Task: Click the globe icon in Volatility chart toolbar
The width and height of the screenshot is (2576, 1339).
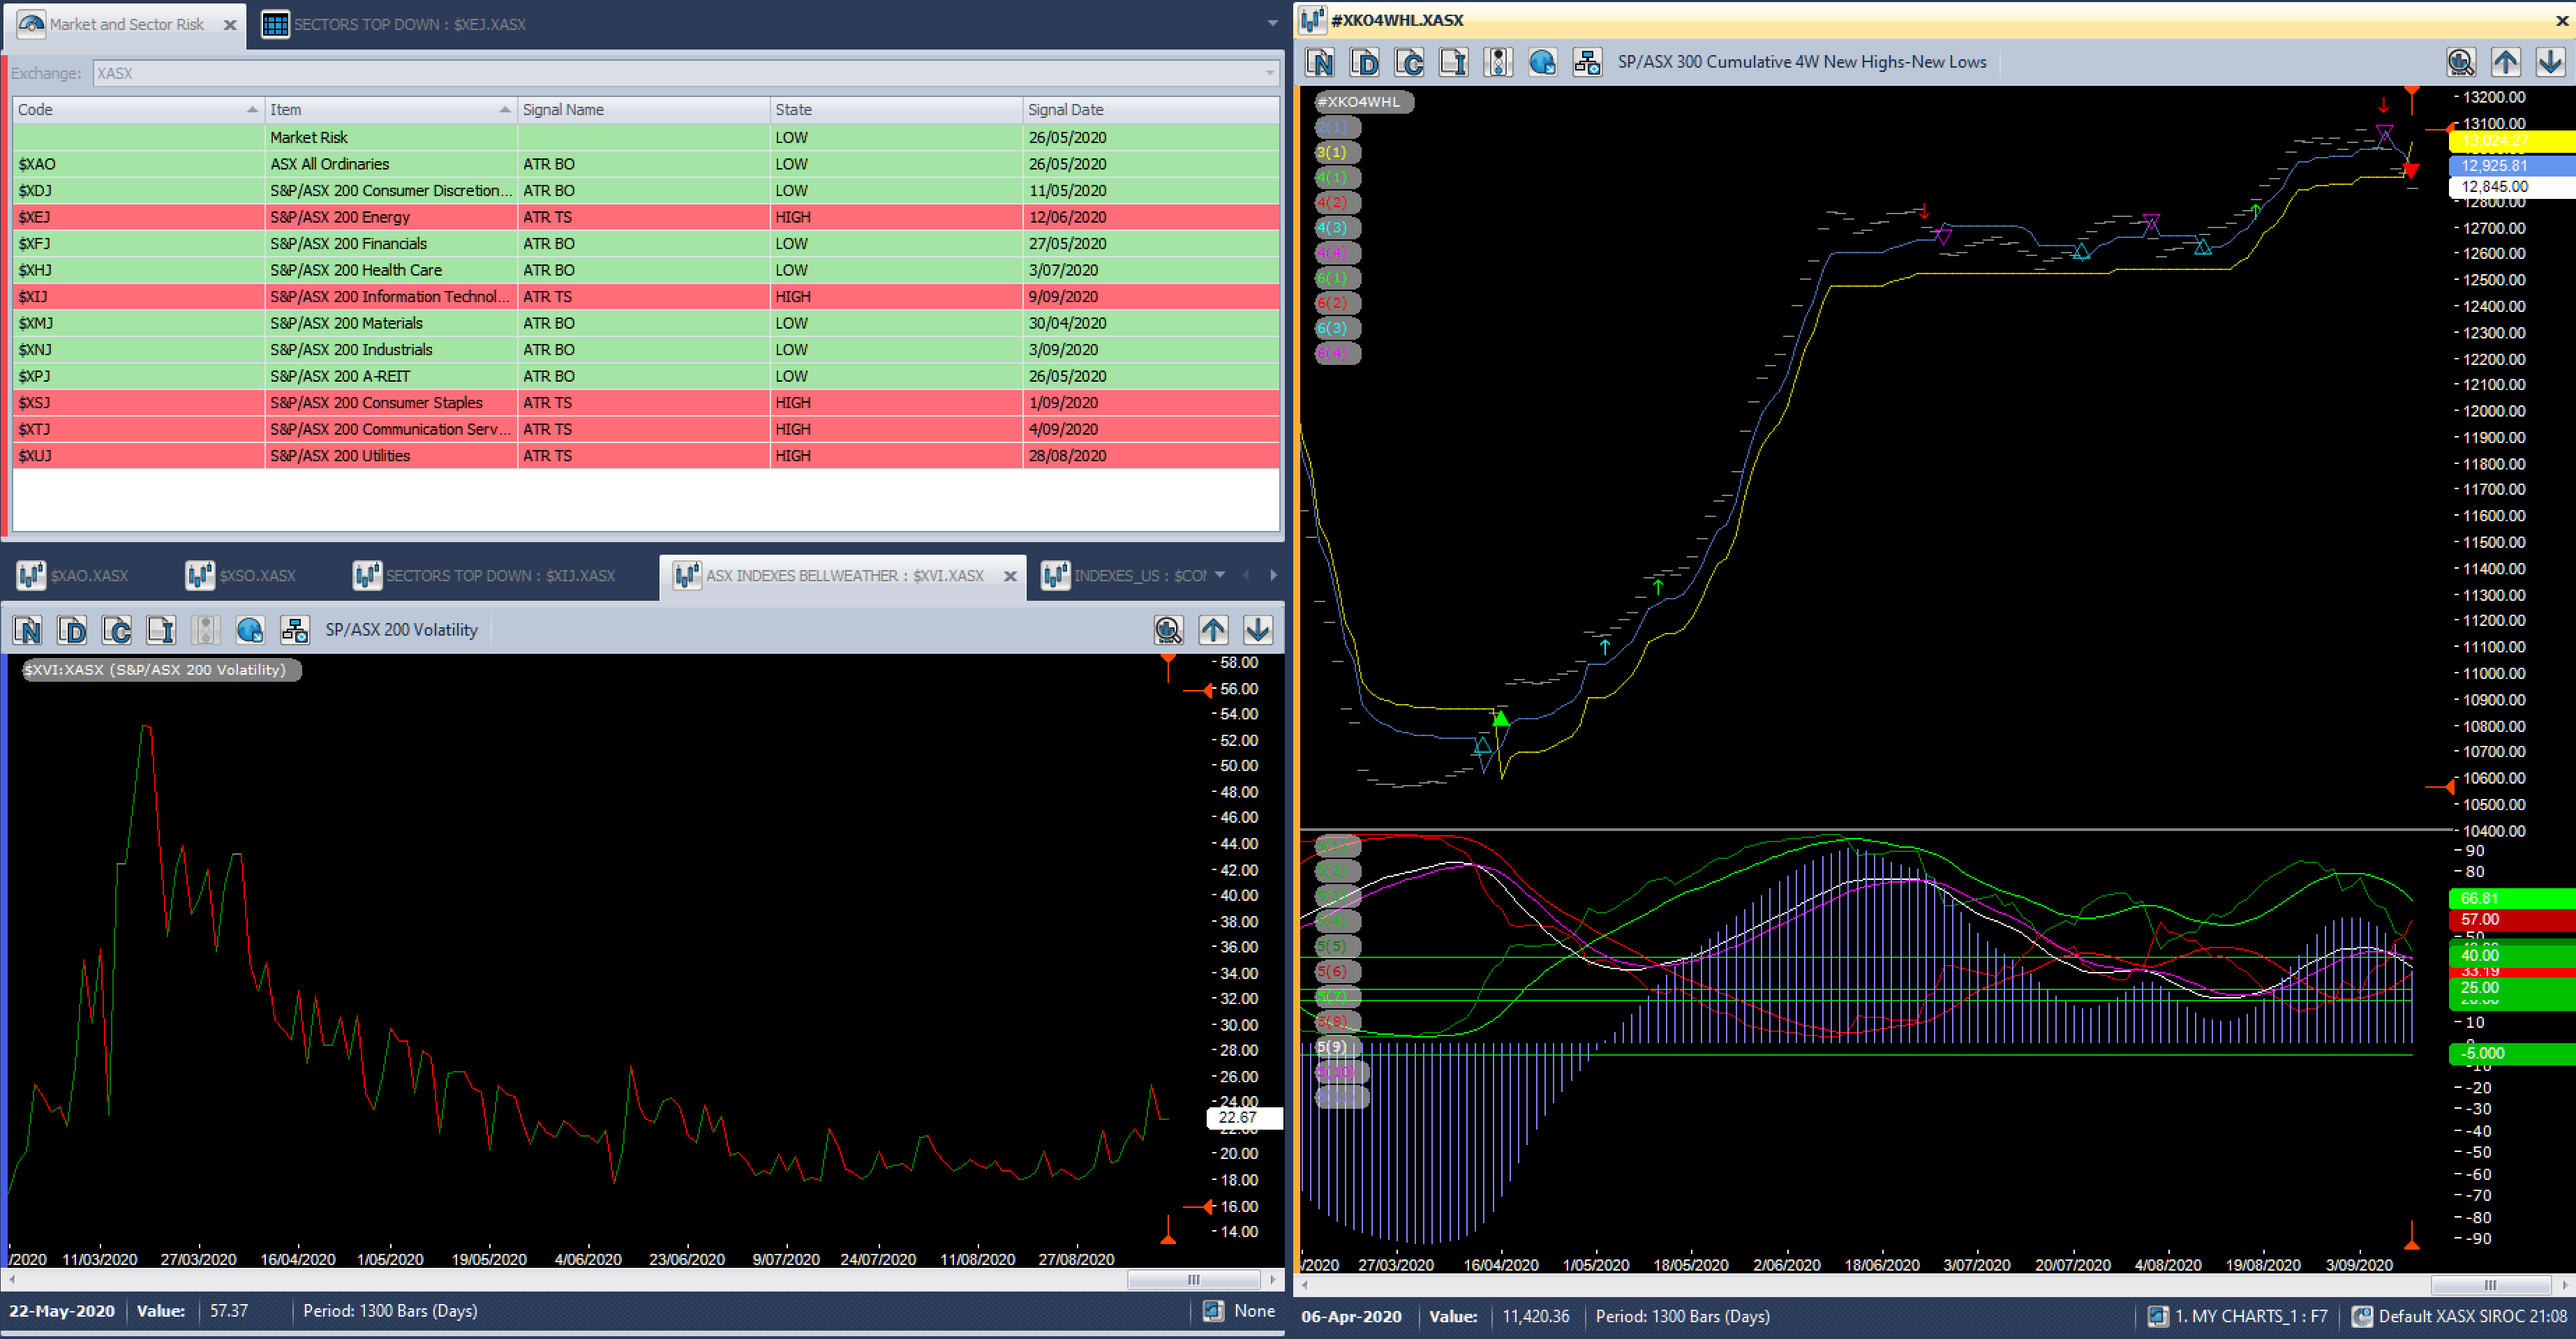Action: coord(250,630)
